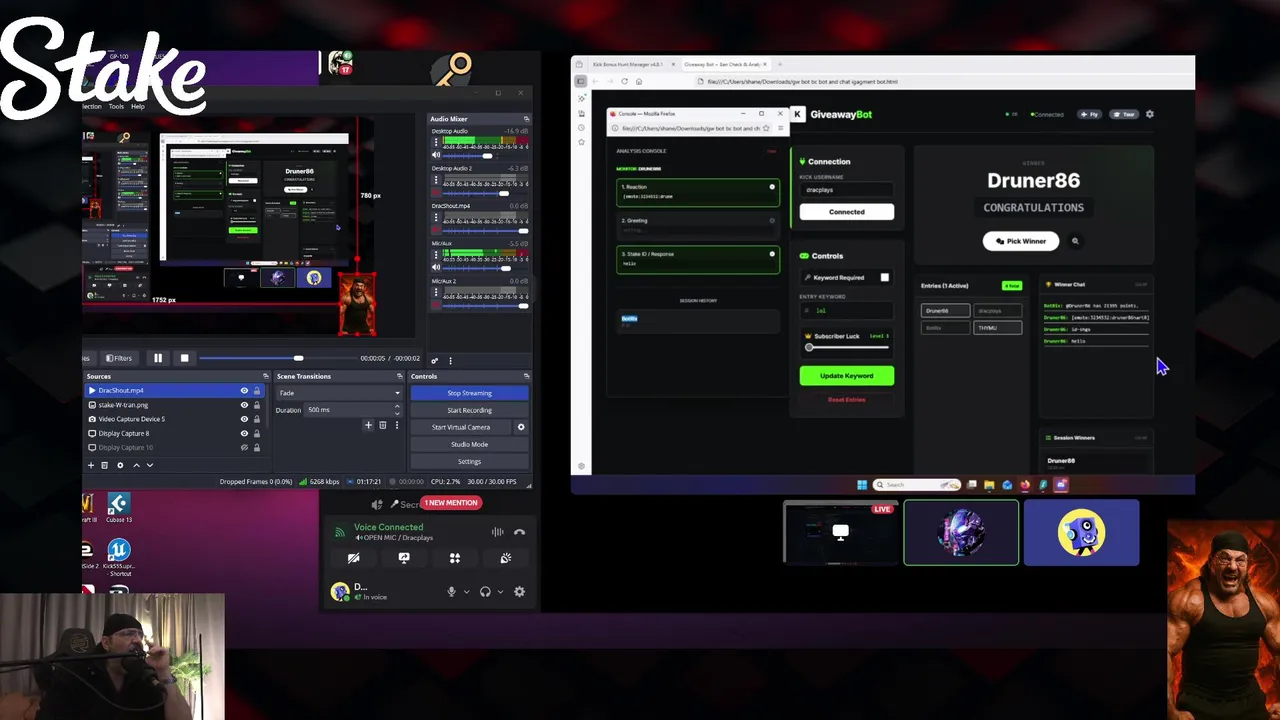Click Start Recording button
This screenshot has height=720, width=1280.
coord(469,410)
